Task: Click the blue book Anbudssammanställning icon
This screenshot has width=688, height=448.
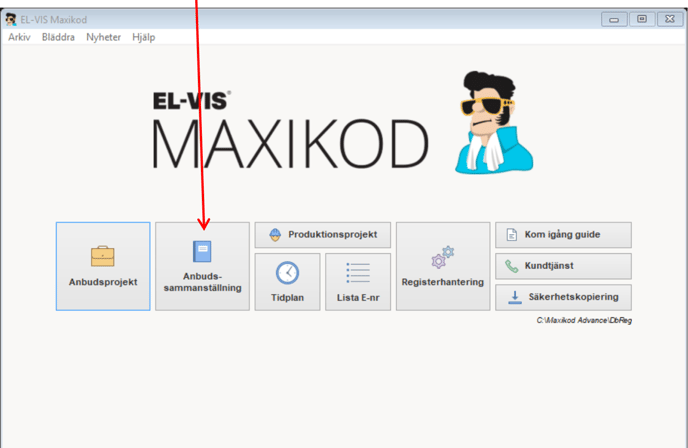Action: point(202,251)
